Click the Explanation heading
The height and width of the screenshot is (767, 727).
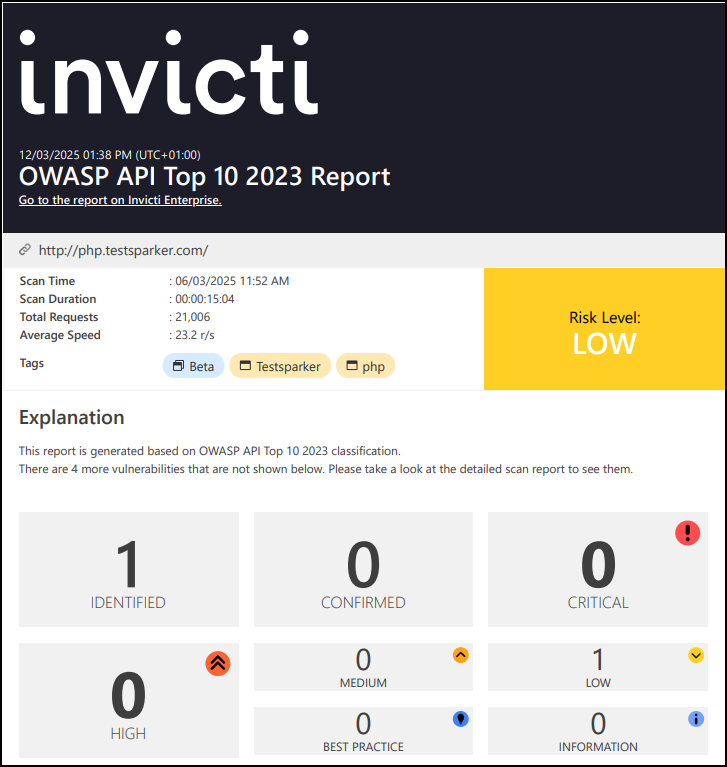coord(71,417)
